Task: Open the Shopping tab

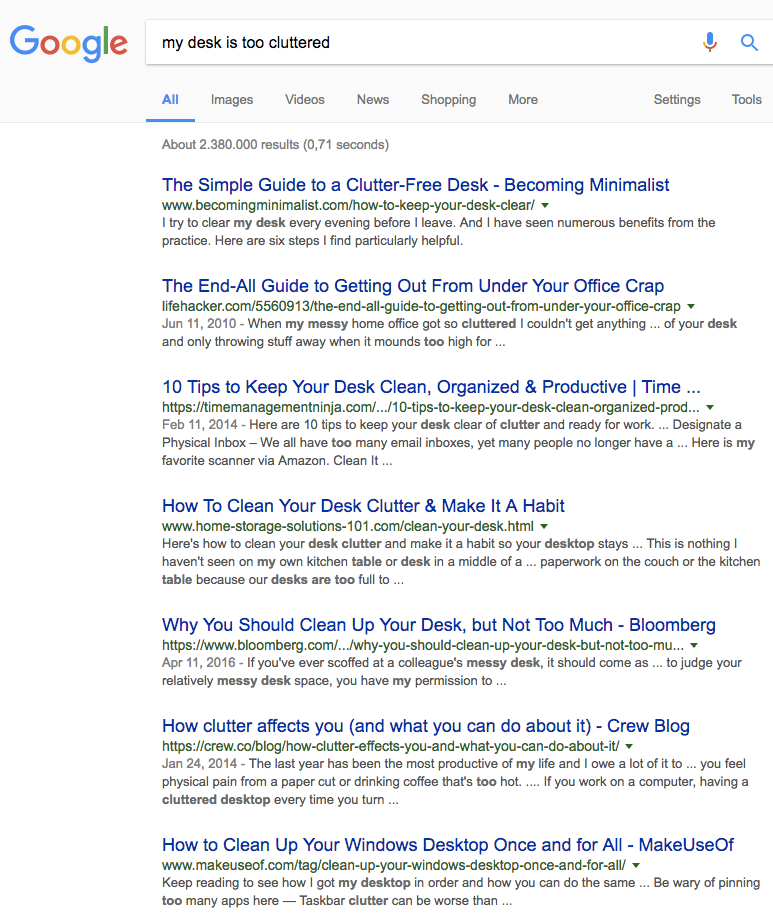Action: coord(448,100)
